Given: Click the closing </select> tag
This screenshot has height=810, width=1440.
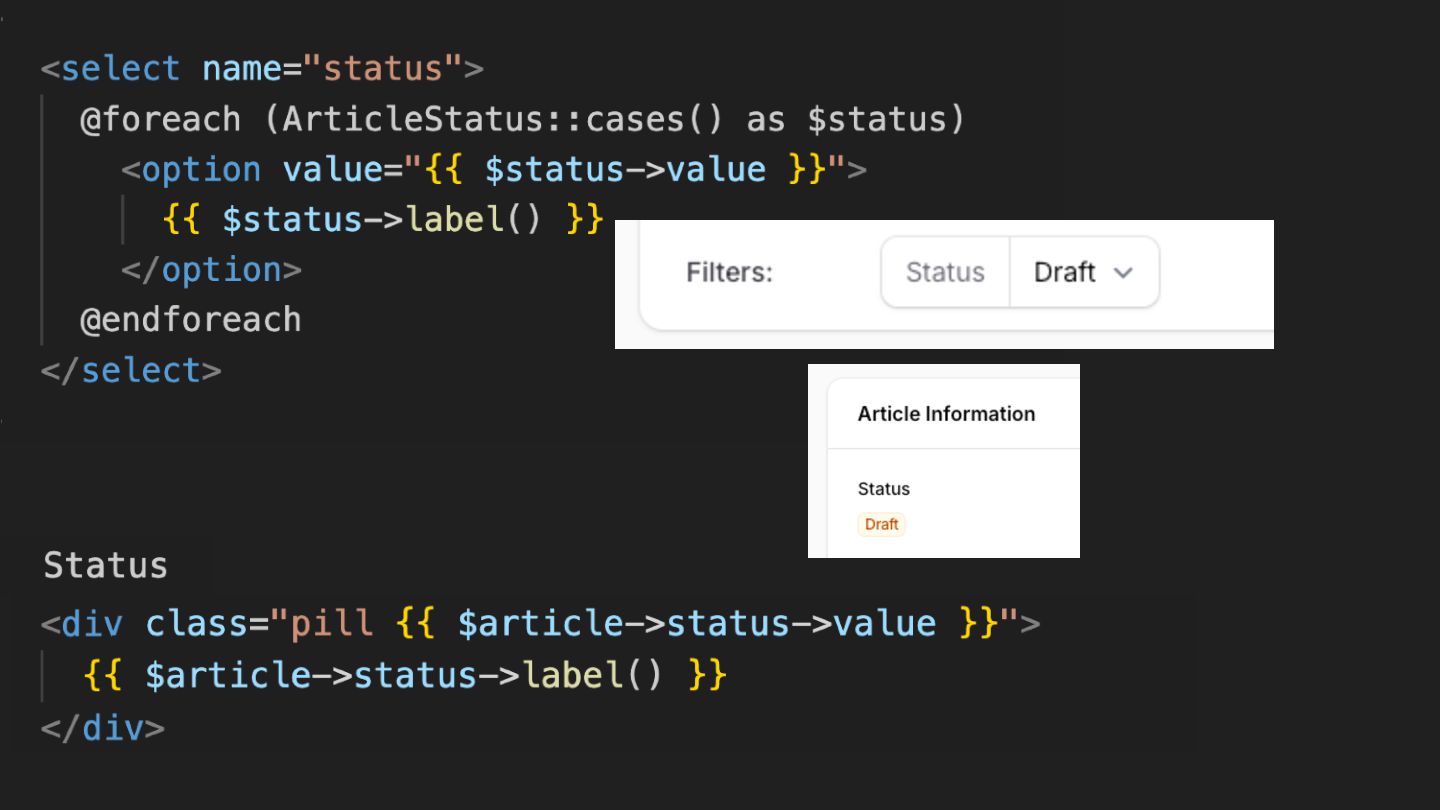Looking at the screenshot, I should point(131,371).
